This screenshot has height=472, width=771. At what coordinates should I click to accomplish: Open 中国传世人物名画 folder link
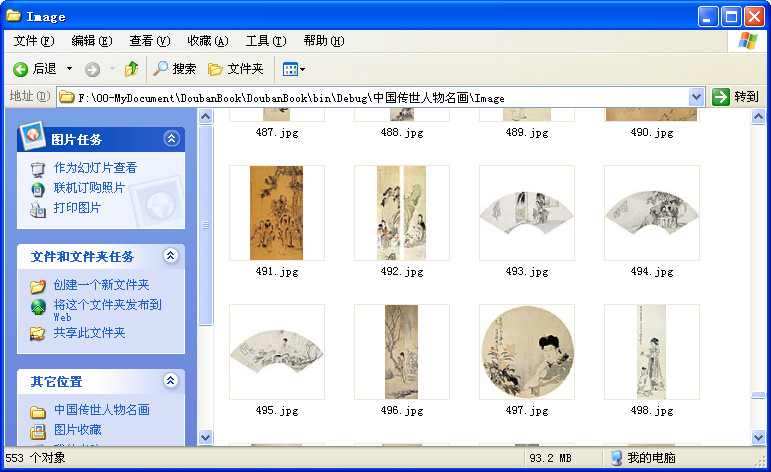[x=102, y=410]
